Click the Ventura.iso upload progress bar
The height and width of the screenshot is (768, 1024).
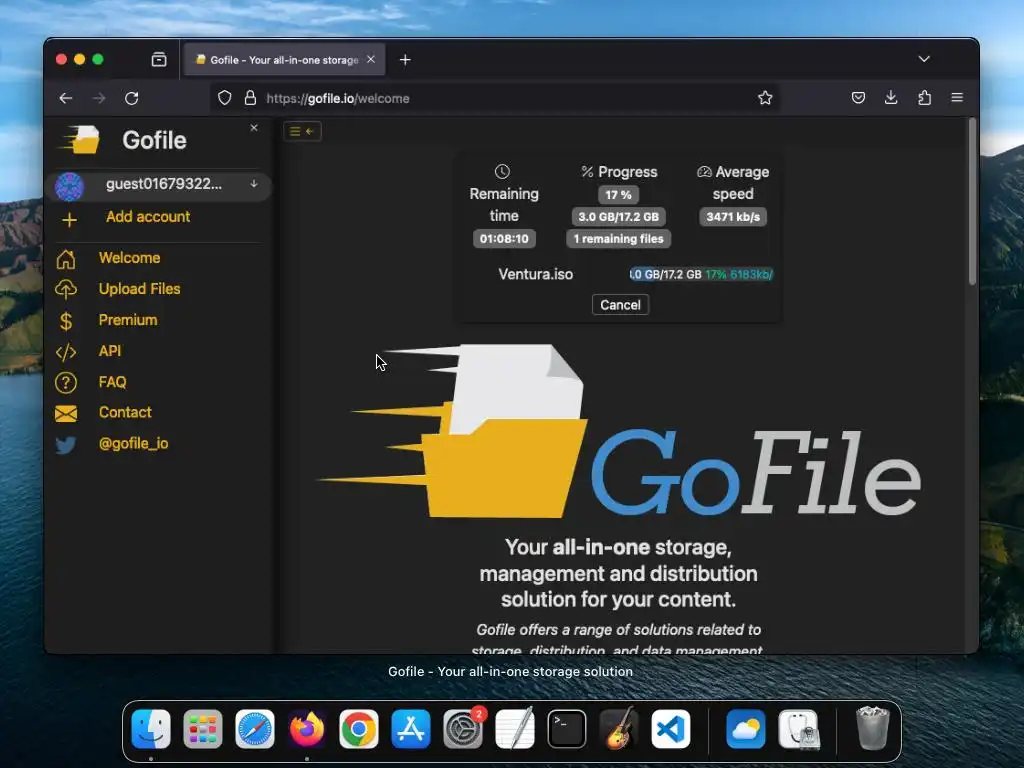(701, 274)
